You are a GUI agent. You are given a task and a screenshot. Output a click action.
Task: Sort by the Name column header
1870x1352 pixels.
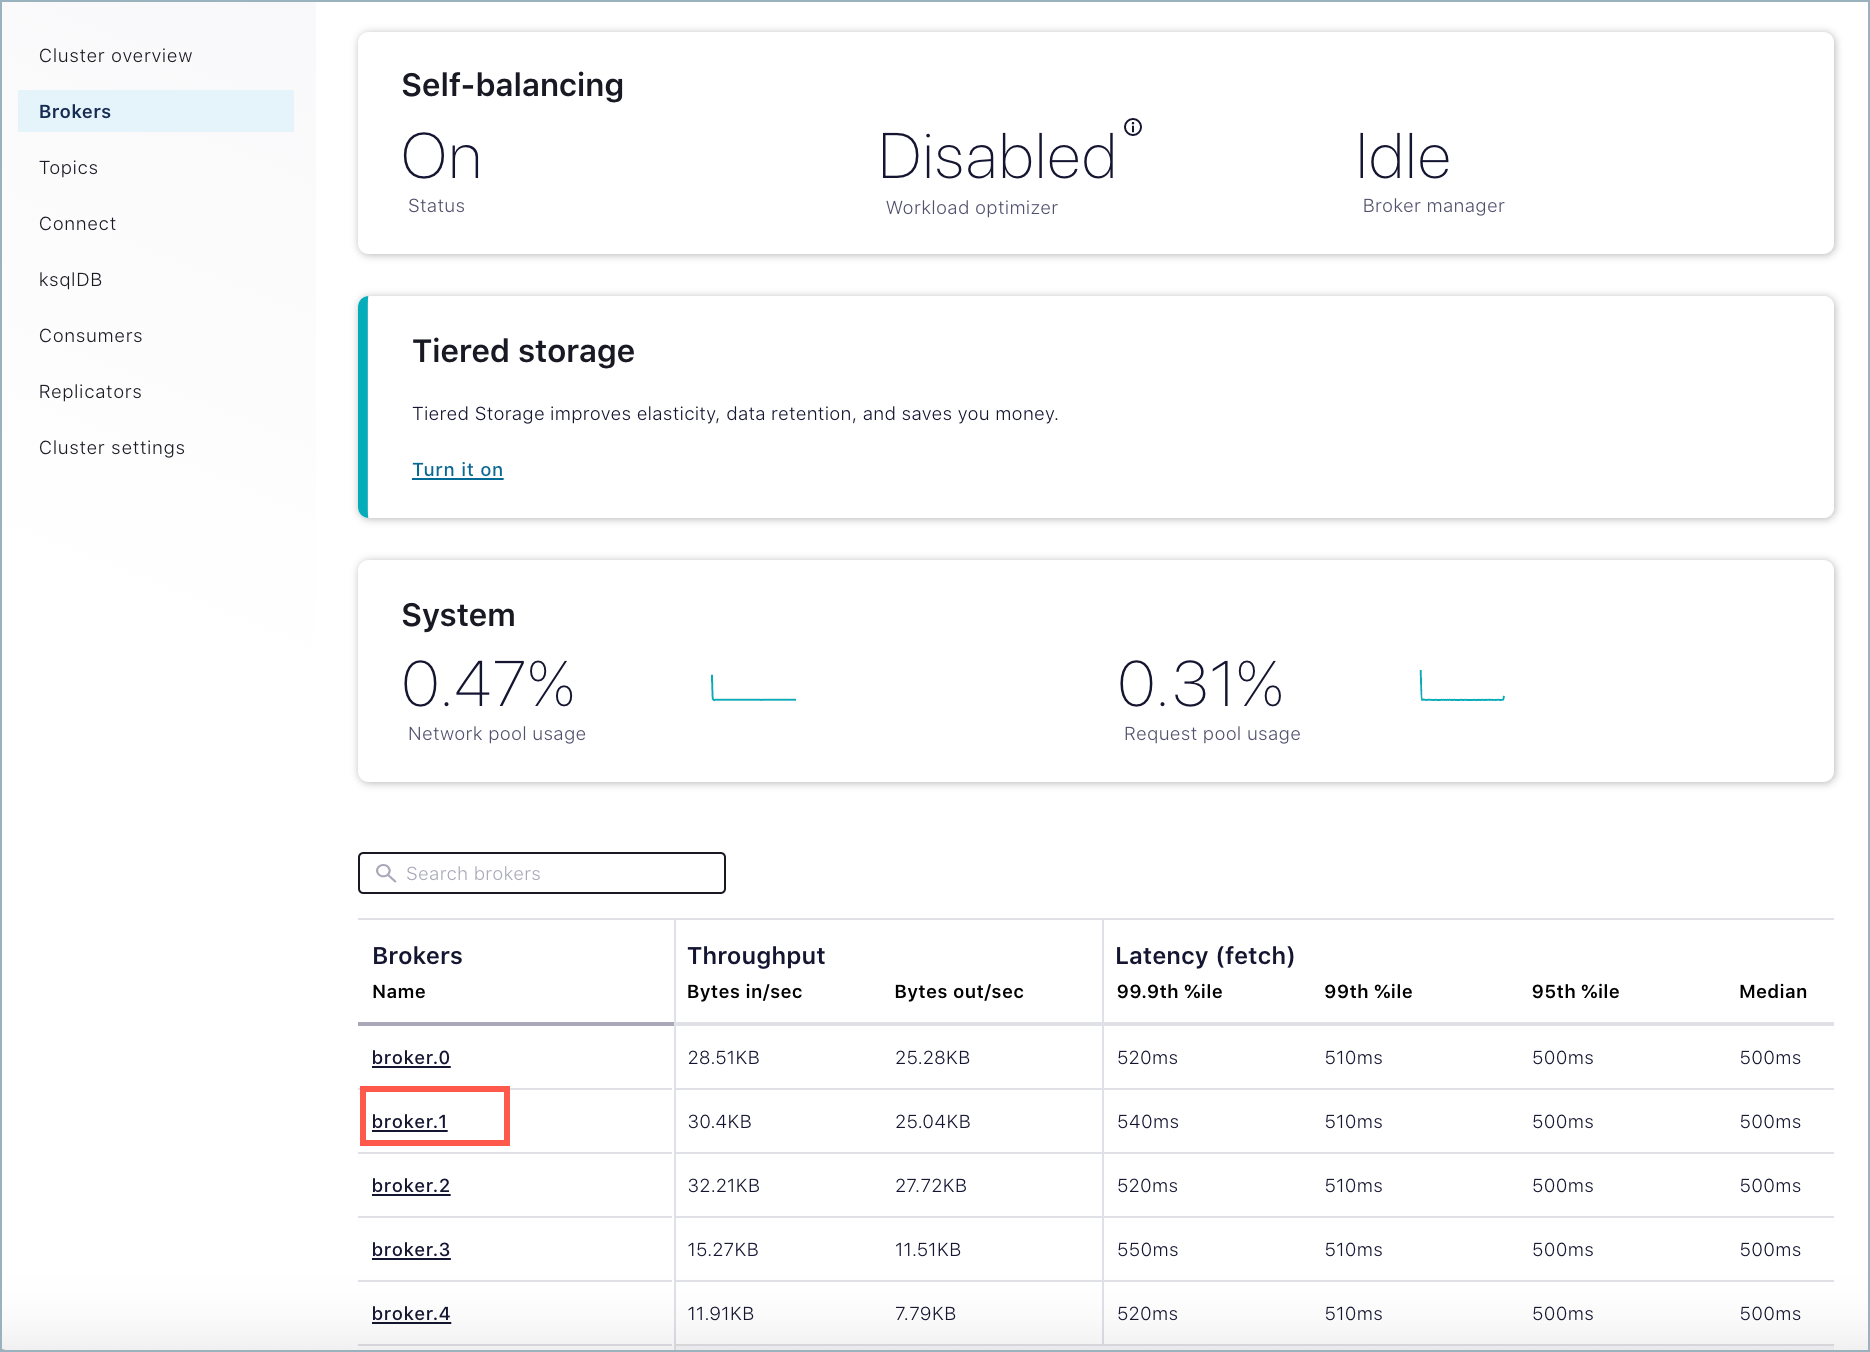(398, 992)
